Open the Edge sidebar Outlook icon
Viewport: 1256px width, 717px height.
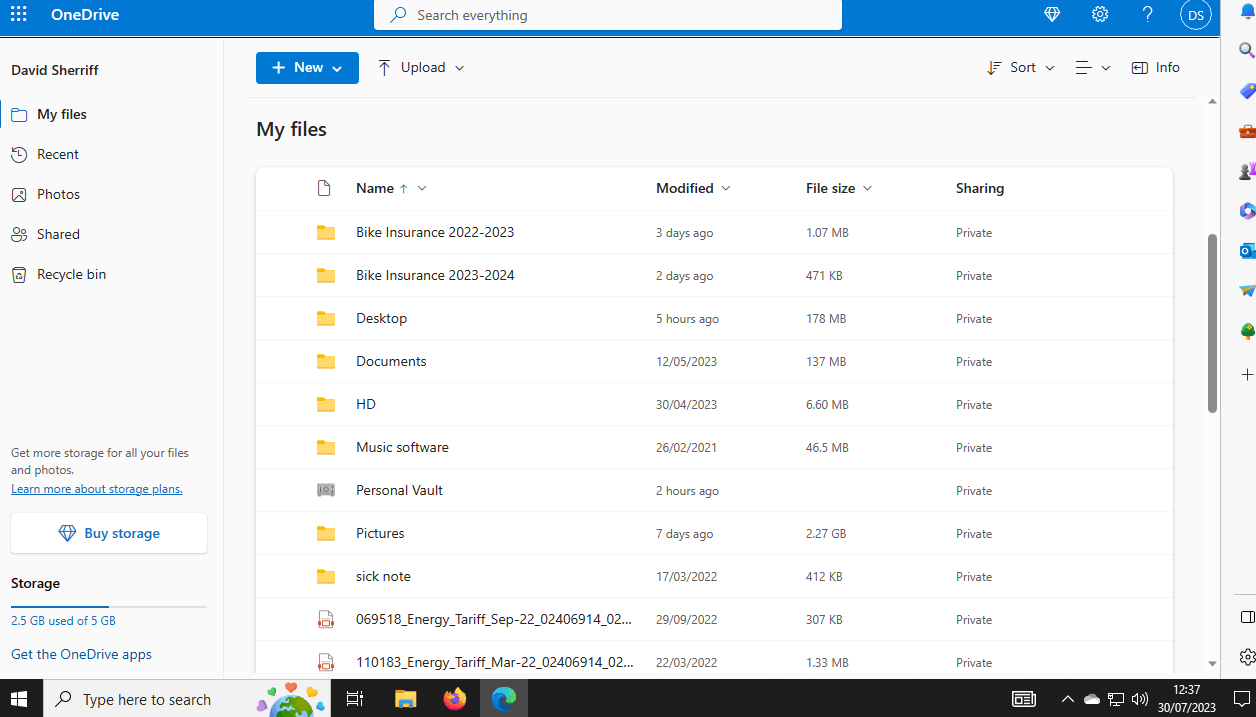1247,251
